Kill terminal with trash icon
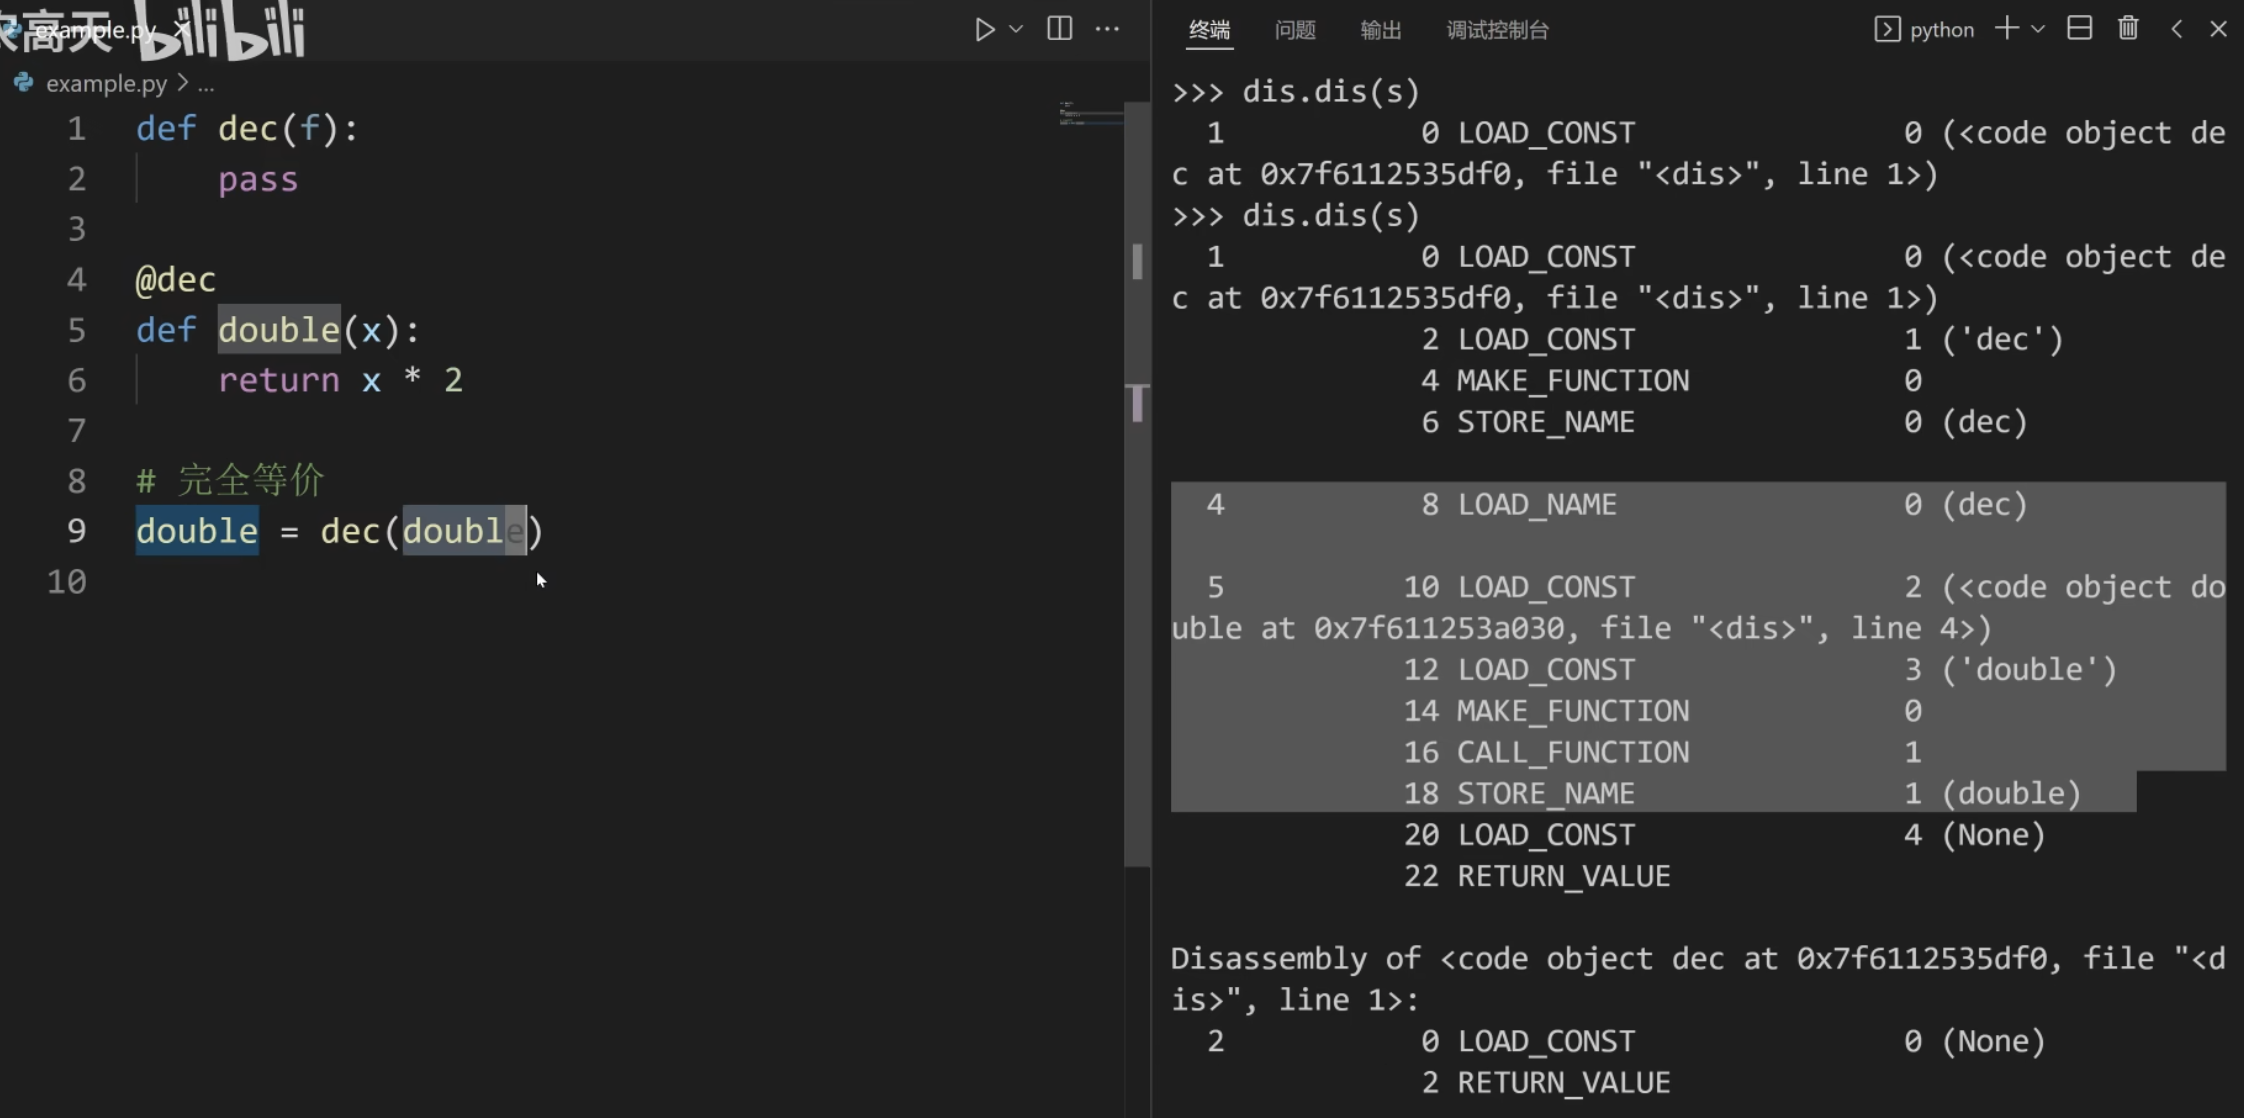 point(2128,28)
